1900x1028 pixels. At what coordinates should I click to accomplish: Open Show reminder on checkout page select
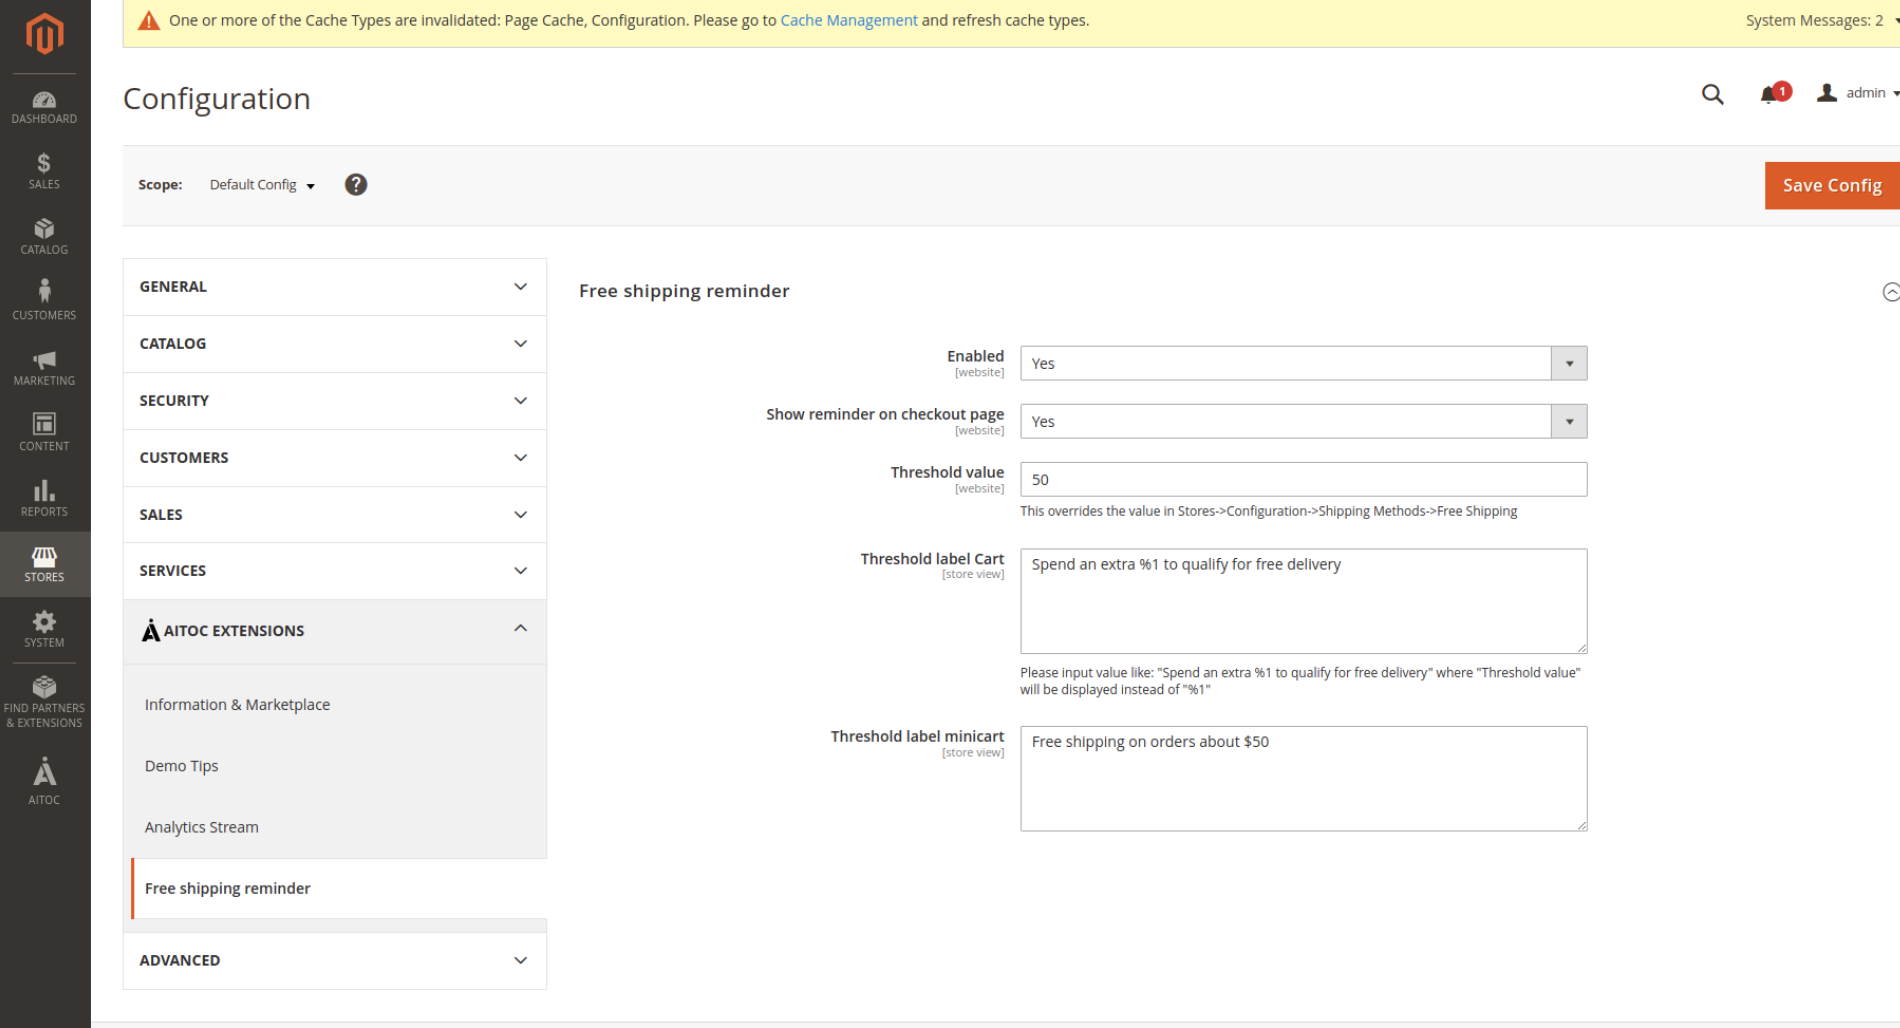(1303, 421)
